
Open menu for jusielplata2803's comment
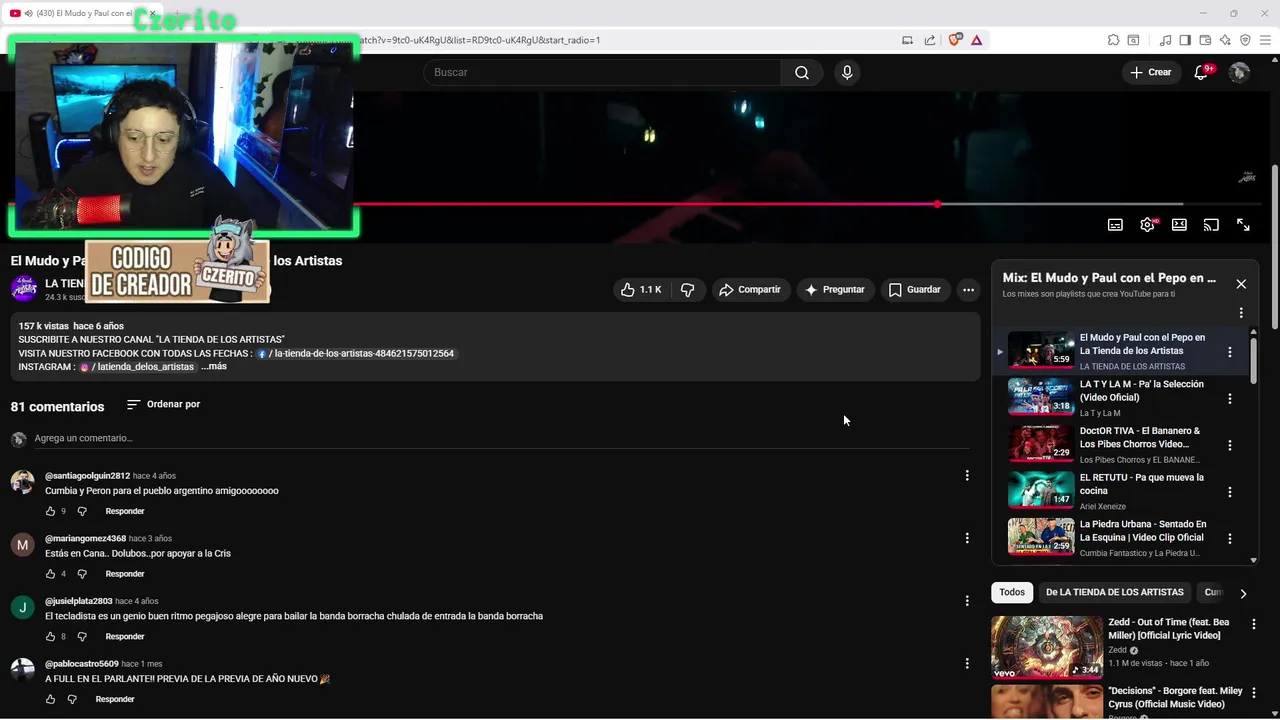click(x=966, y=601)
